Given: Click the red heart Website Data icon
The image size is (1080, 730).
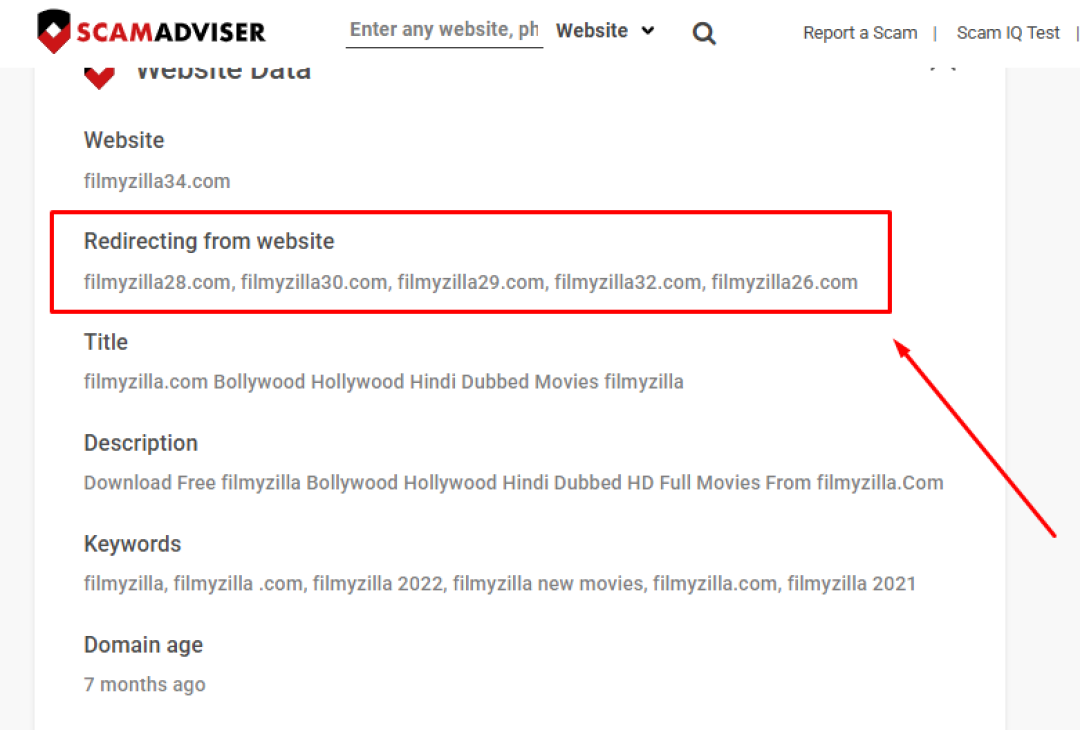Looking at the screenshot, I should click(99, 77).
